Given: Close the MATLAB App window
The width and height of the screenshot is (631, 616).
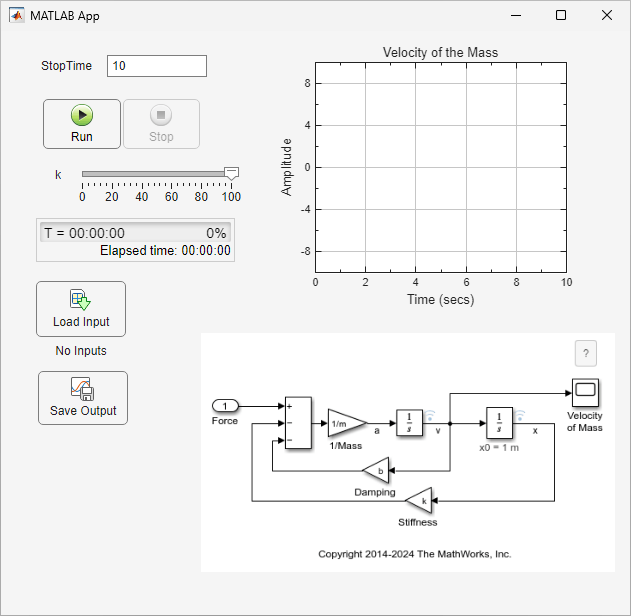Looking at the screenshot, I should [607, 15].
